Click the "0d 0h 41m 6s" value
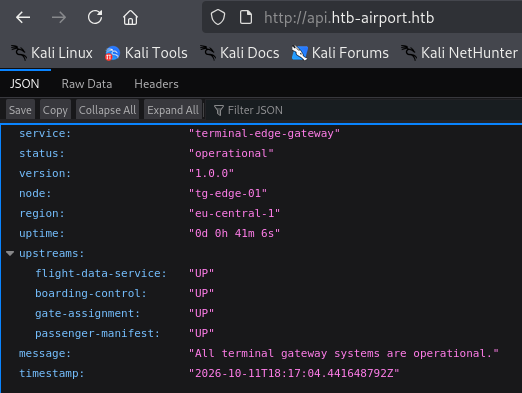The width and height of the screenshot is (522, 393). point(234,233)
